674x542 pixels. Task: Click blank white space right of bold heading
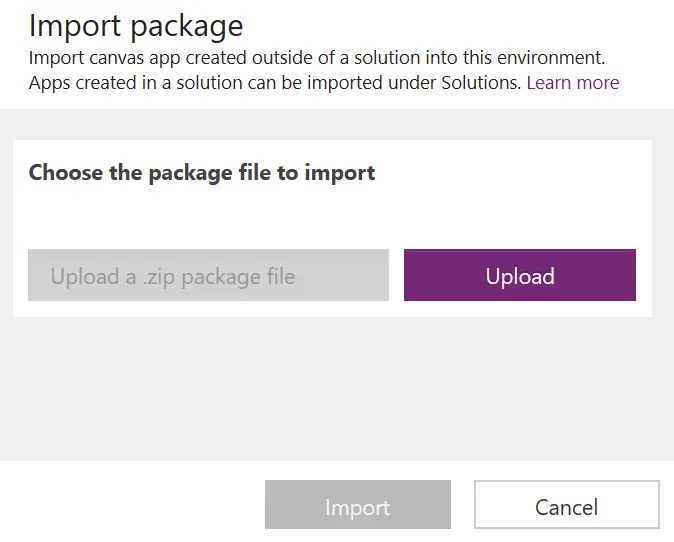tap(510, 172)
